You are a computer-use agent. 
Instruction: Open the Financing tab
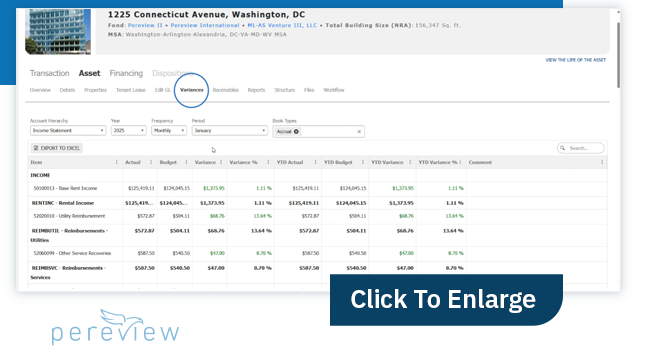126,73
